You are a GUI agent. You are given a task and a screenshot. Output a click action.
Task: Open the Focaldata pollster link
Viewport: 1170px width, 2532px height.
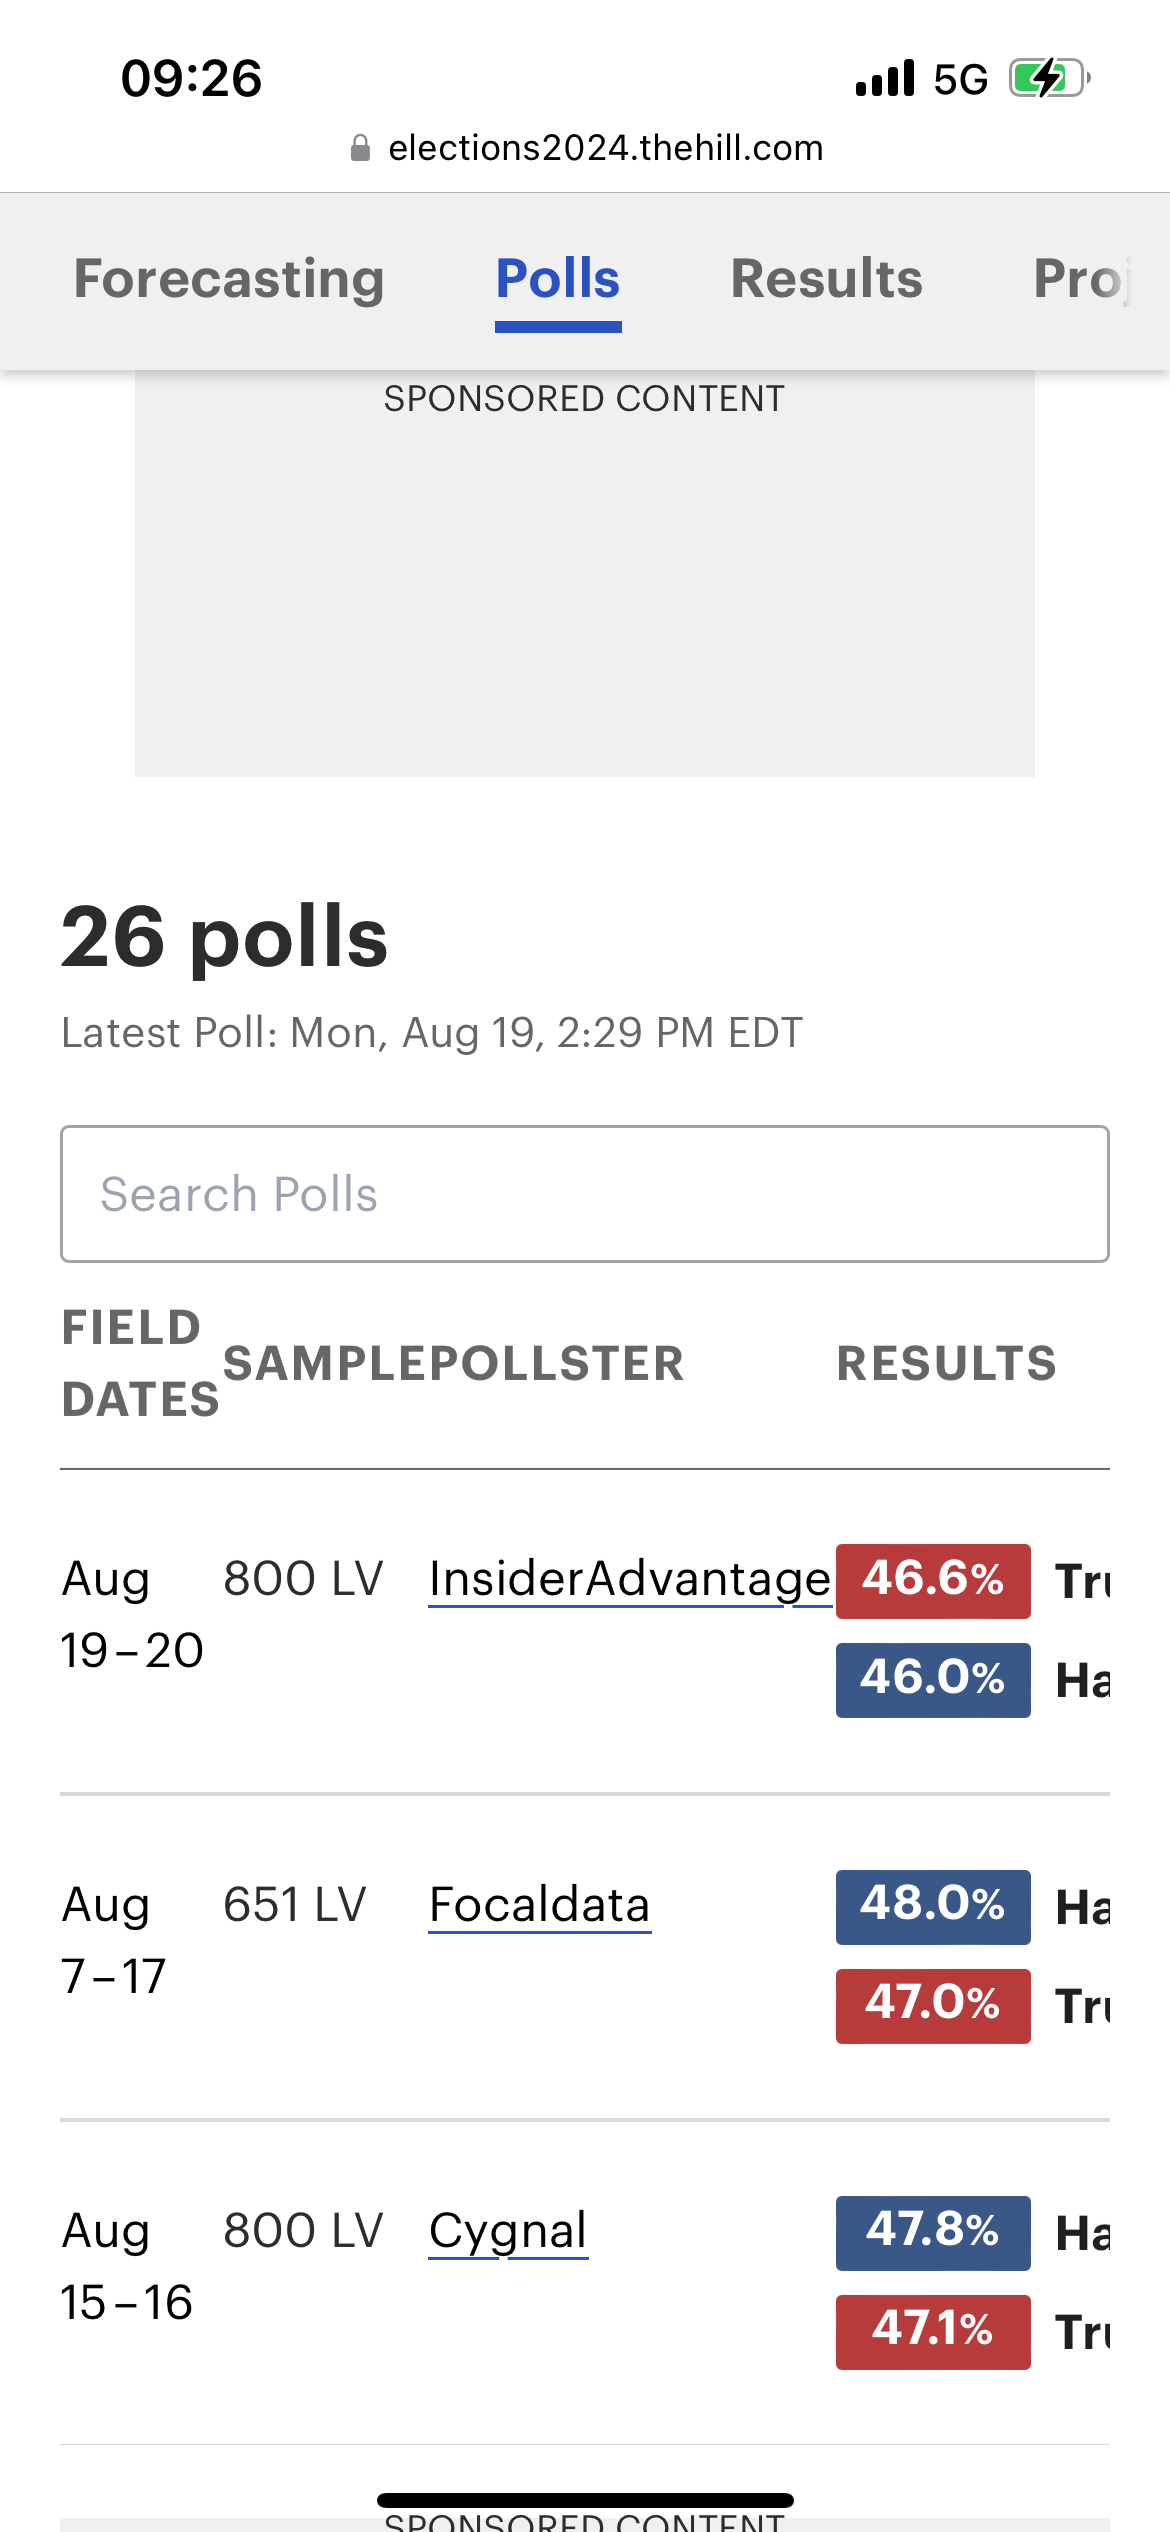click(540, 1906)
